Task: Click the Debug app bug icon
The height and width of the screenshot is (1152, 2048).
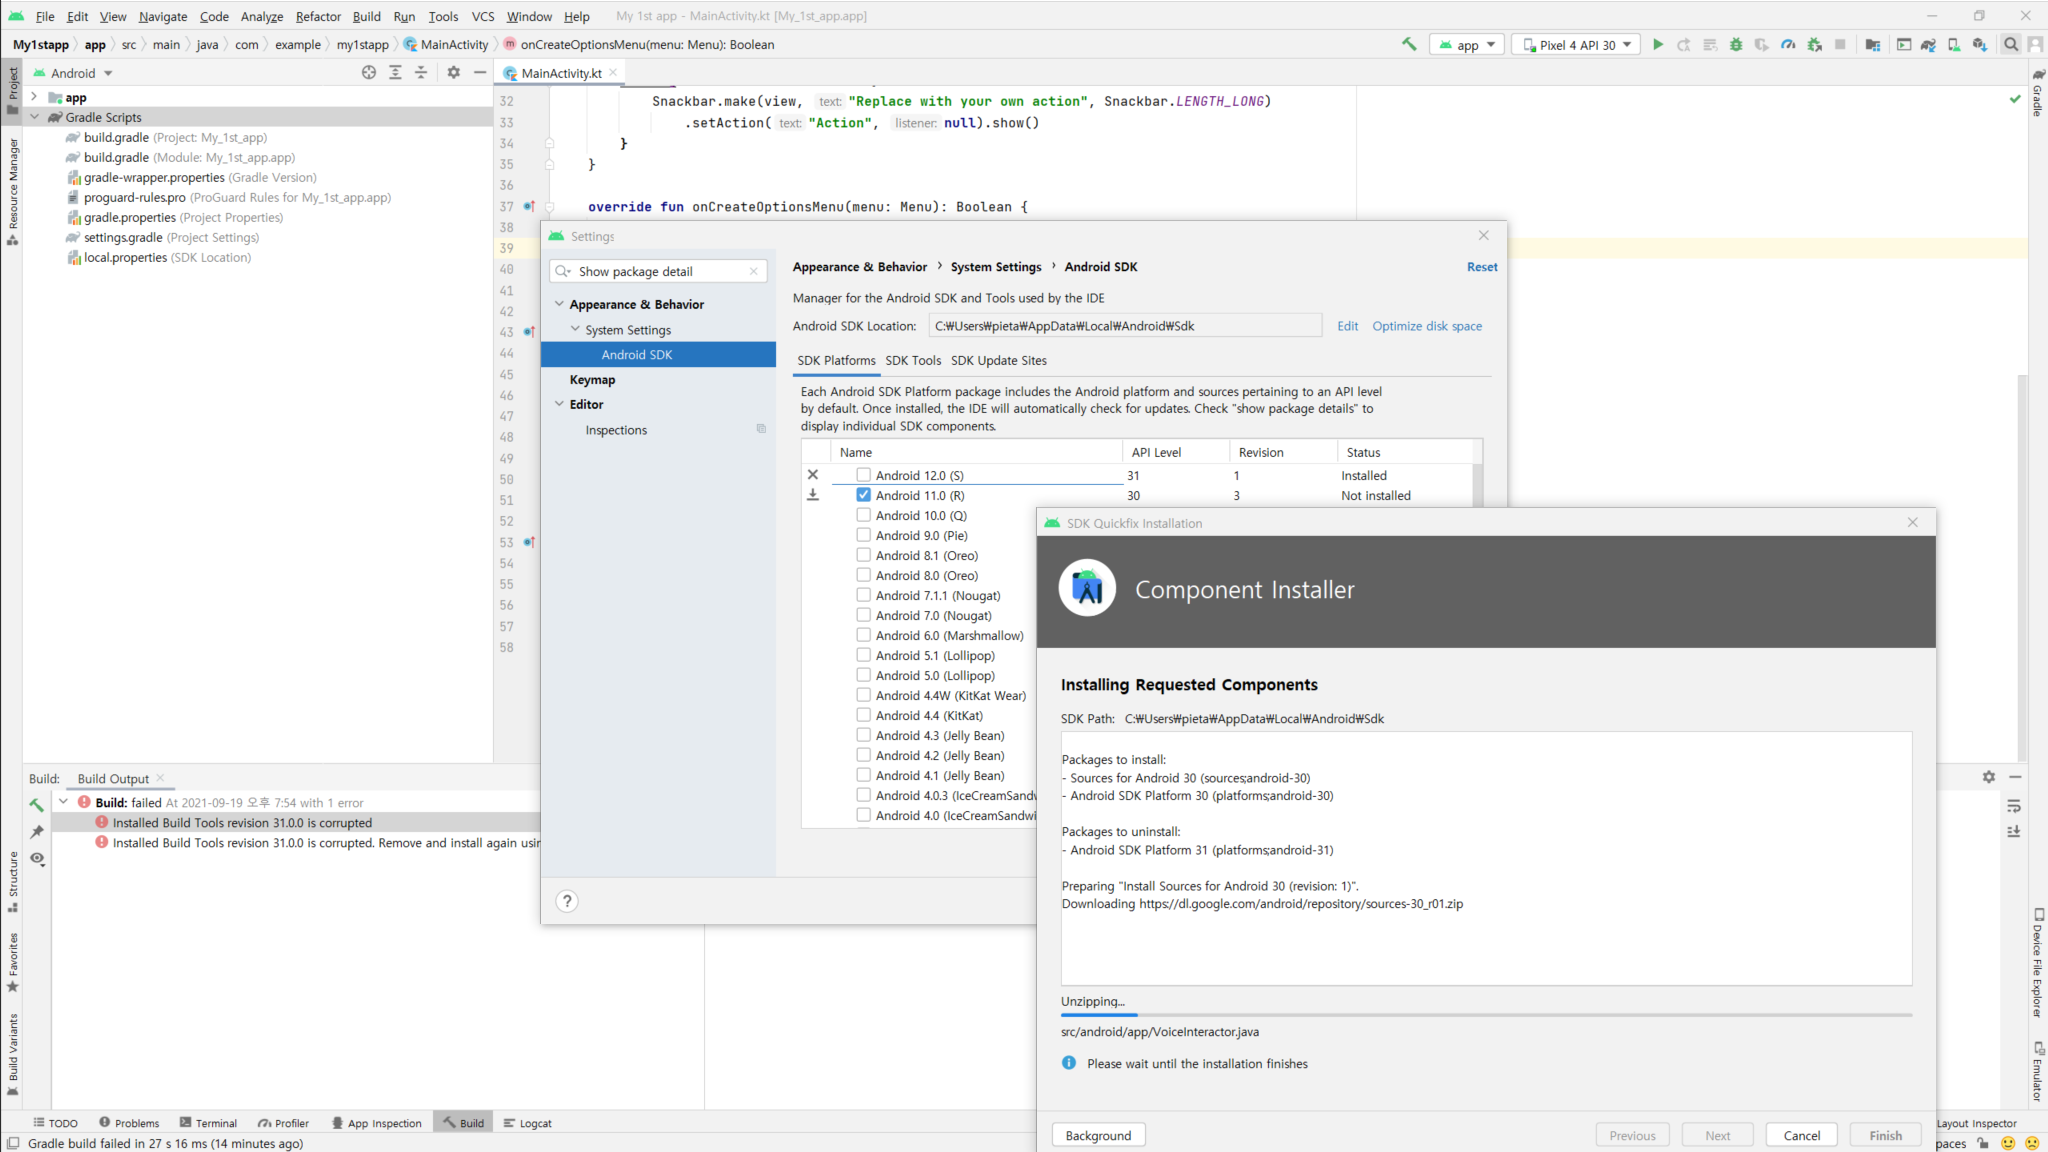Action: point(1736,44)
